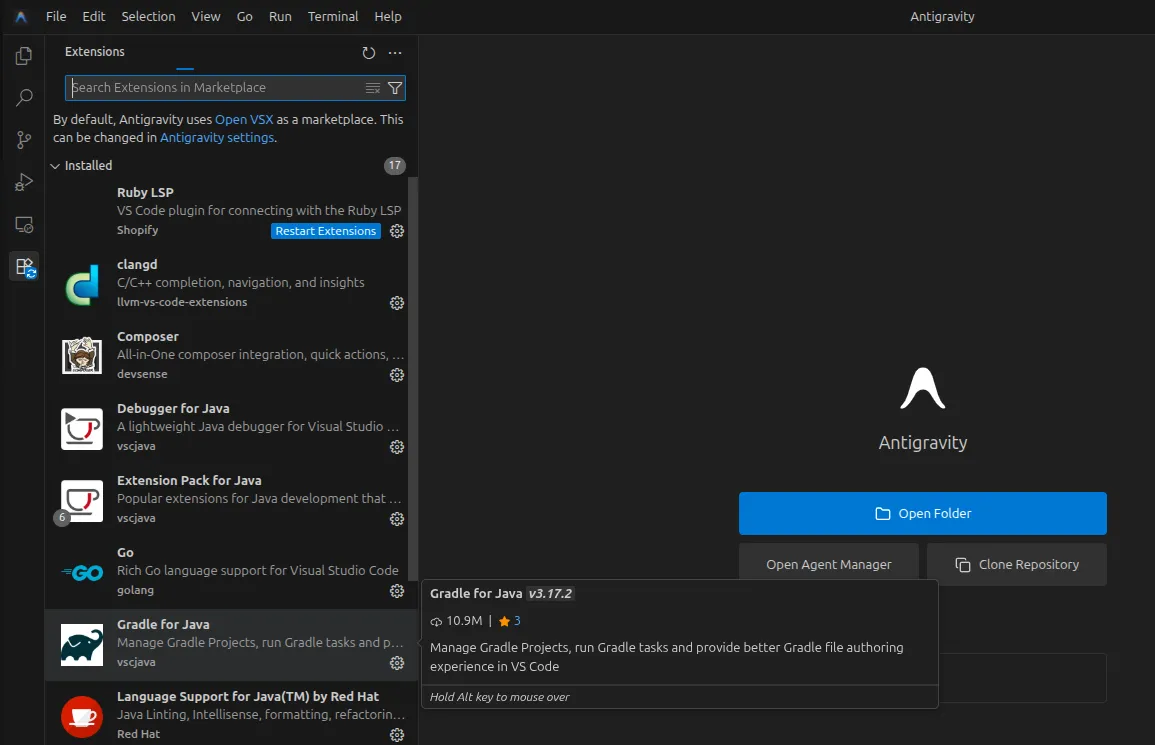Click the Debugger for Java logo
Screen dimensions: 1155x745
82,428
